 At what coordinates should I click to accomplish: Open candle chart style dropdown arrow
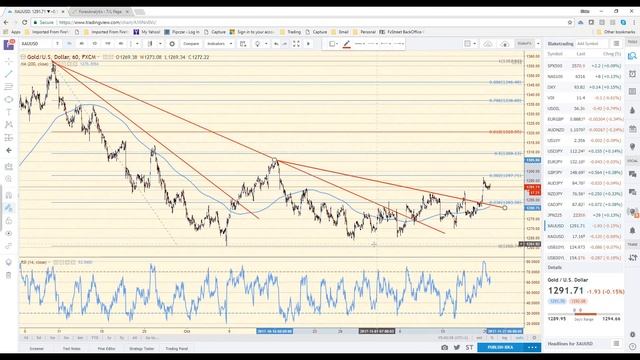pyautogui.click(x=160, y=44)
